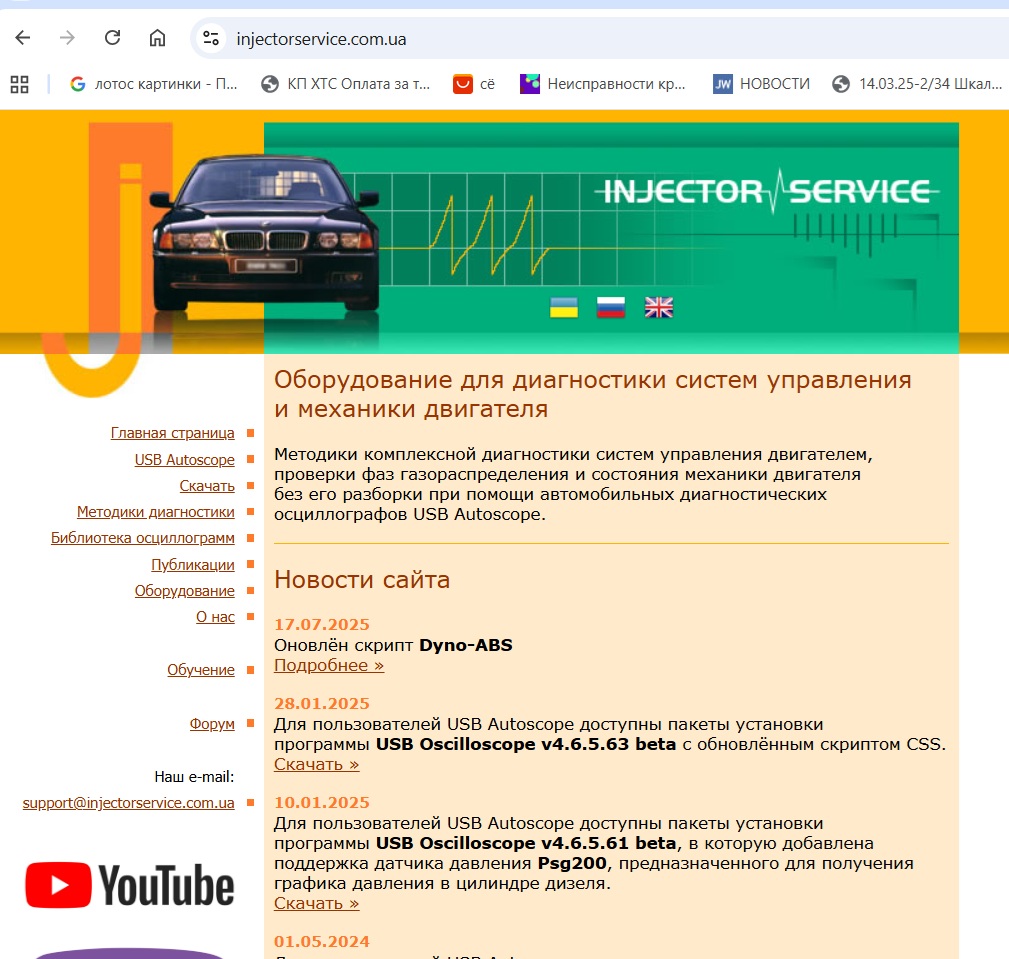Image resolution: width=1009 pixels, height=959 pixels.
Task: Select the British flag for English
Action: (659, 307)
